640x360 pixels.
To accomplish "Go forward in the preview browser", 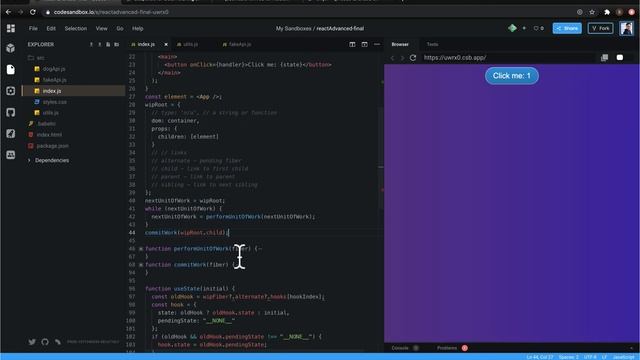I will pyautogui.click(x=402, y=58).
